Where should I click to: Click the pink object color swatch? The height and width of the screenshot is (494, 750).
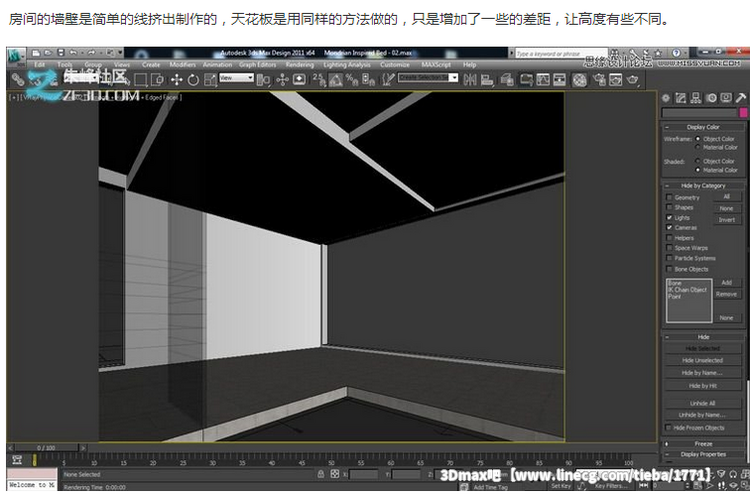coord(743,113)
